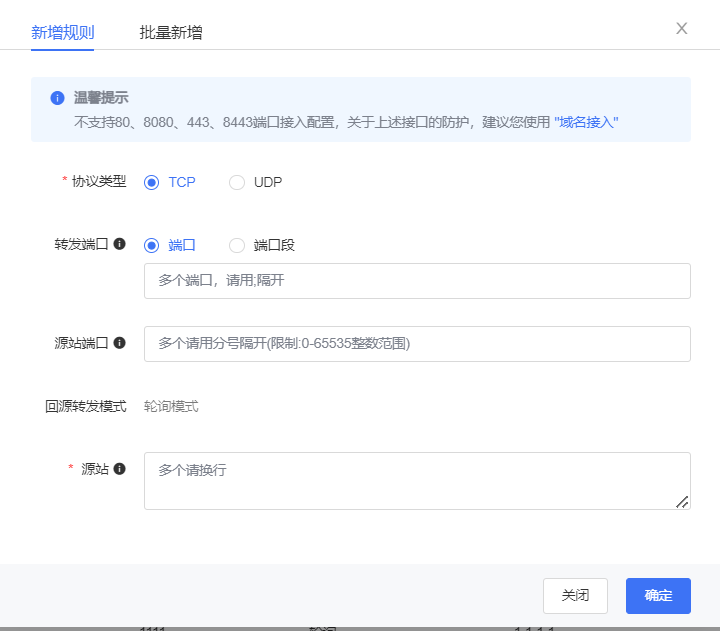The image size is (720, 631).
Task: Confirm the rule with the 确定 button
Action: click(x=658, y=596)
